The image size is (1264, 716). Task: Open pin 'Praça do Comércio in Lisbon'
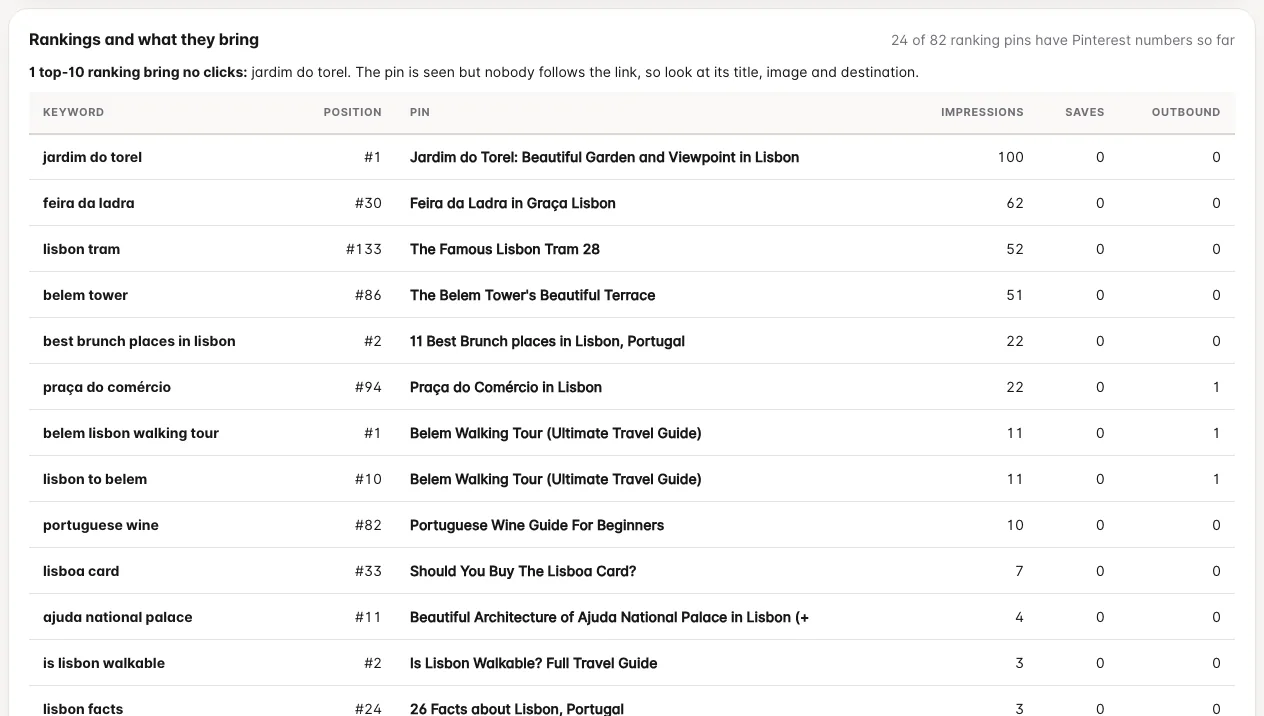pos(506,387)
